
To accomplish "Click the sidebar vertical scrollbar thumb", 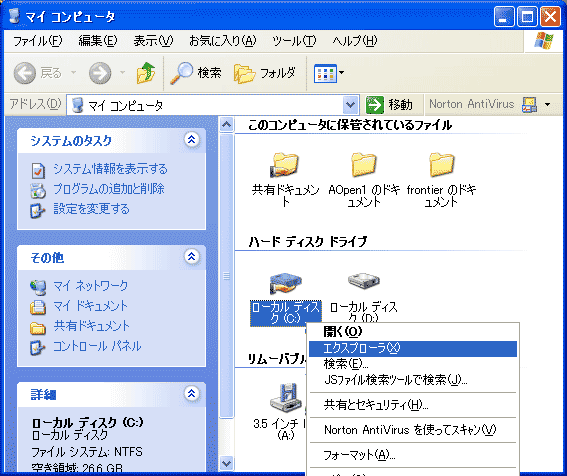I will coord(227,276).
